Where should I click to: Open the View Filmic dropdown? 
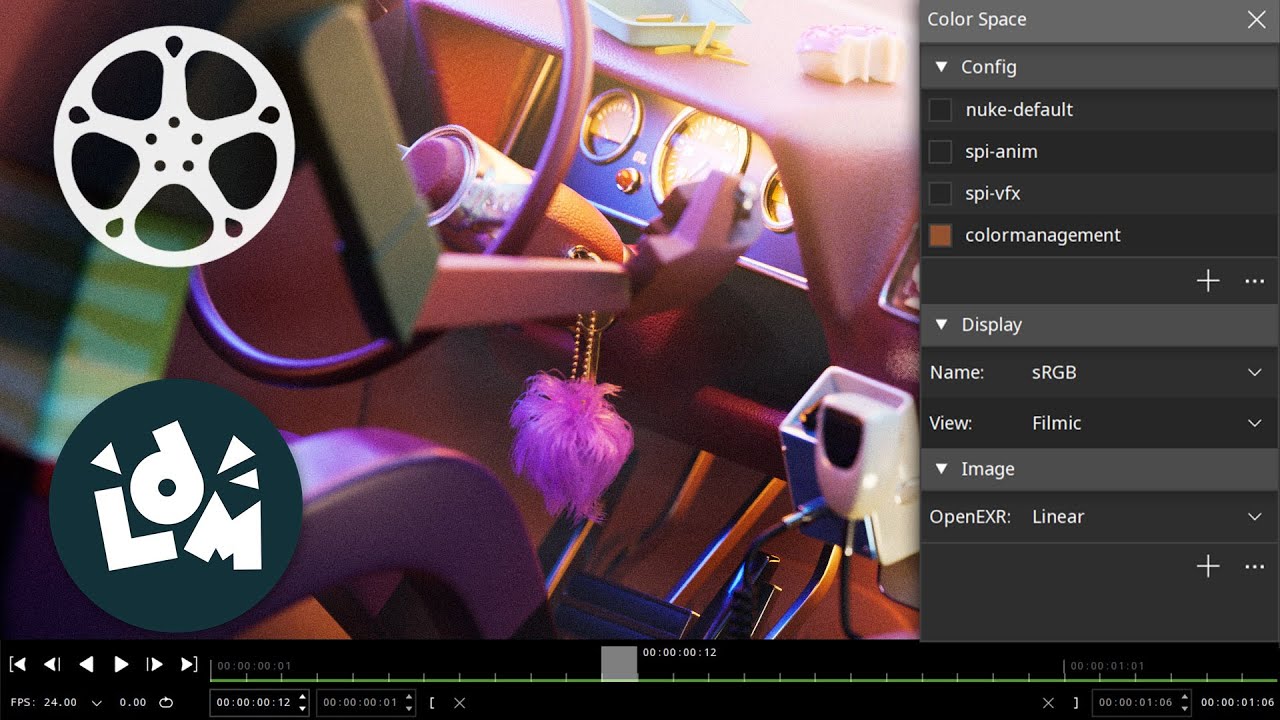click(1148, 423)
